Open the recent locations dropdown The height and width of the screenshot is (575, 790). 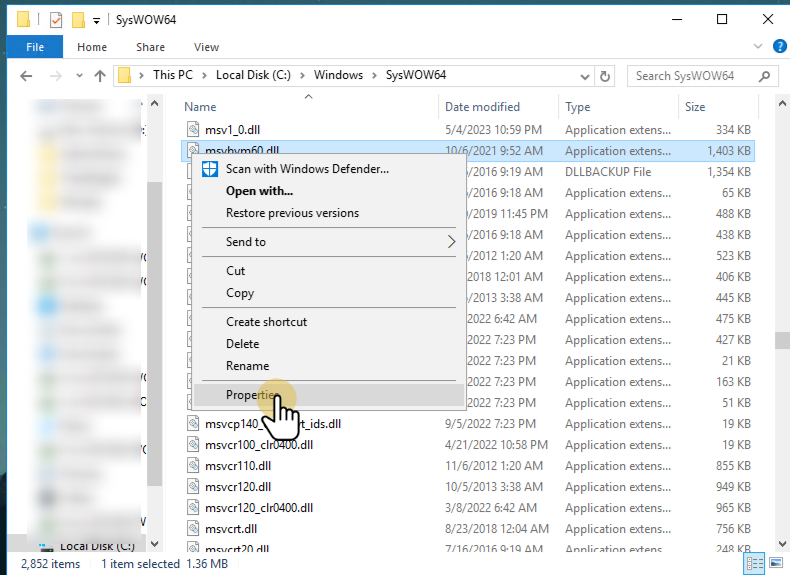tap(79, 76)
